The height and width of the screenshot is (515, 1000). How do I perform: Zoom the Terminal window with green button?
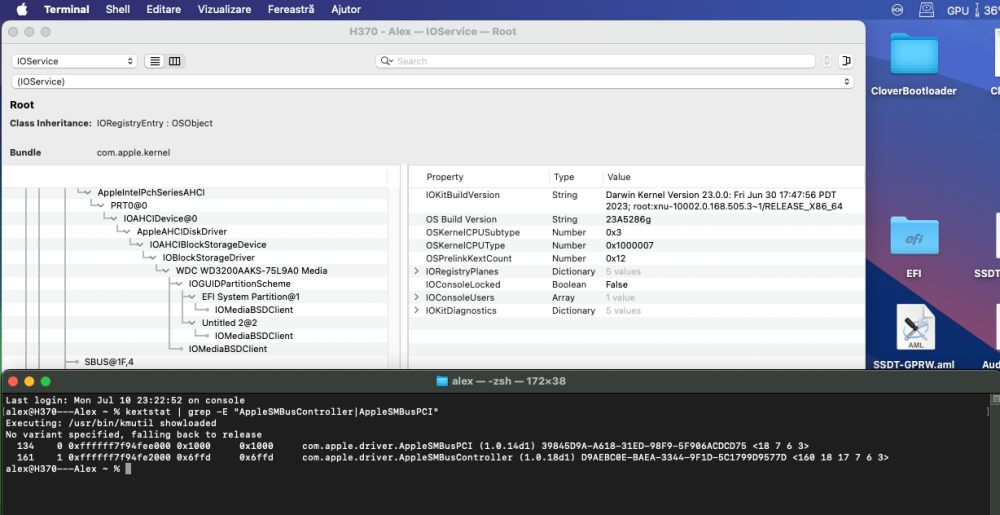[45, 381]
